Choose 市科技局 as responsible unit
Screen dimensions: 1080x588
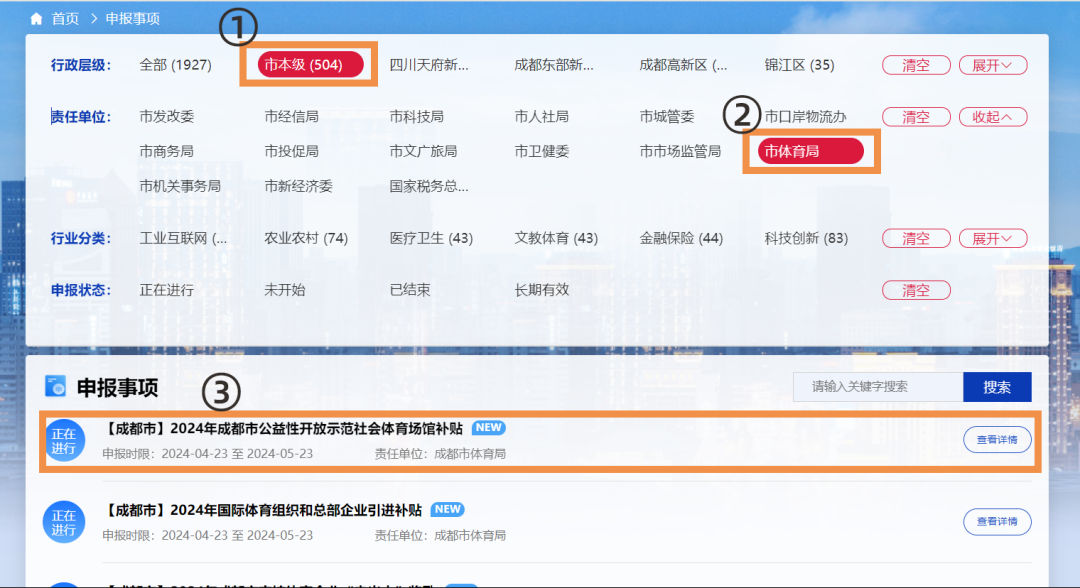tap(416, 116)
